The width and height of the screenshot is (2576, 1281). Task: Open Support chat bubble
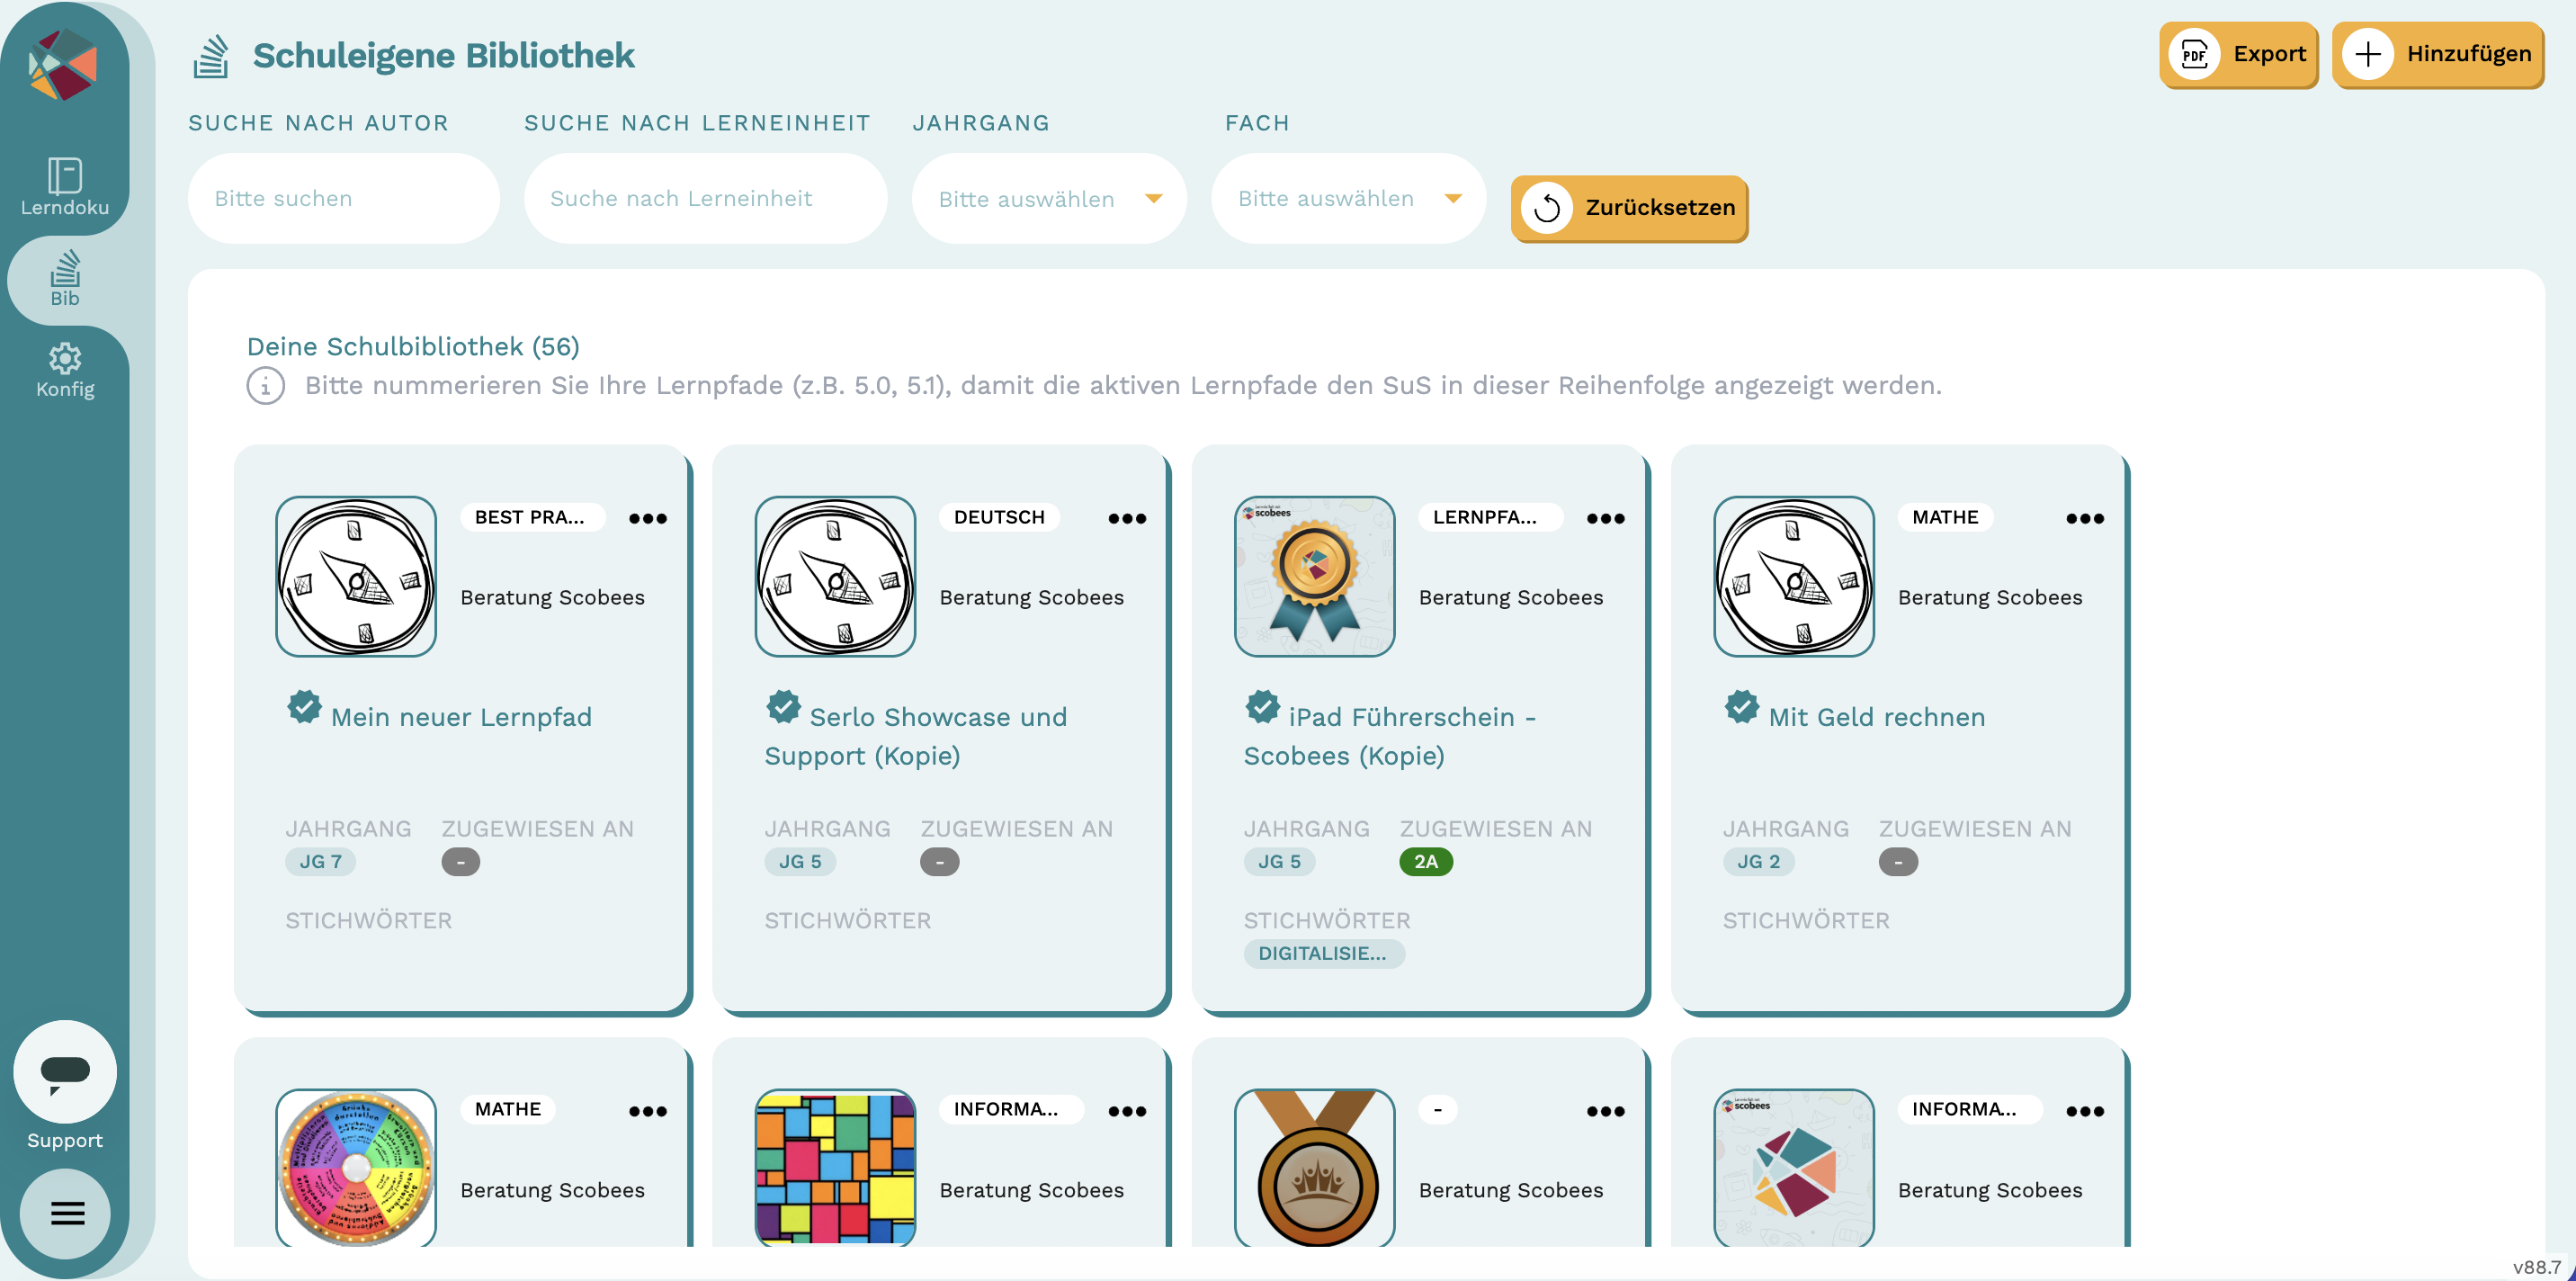coord(65,1071)
